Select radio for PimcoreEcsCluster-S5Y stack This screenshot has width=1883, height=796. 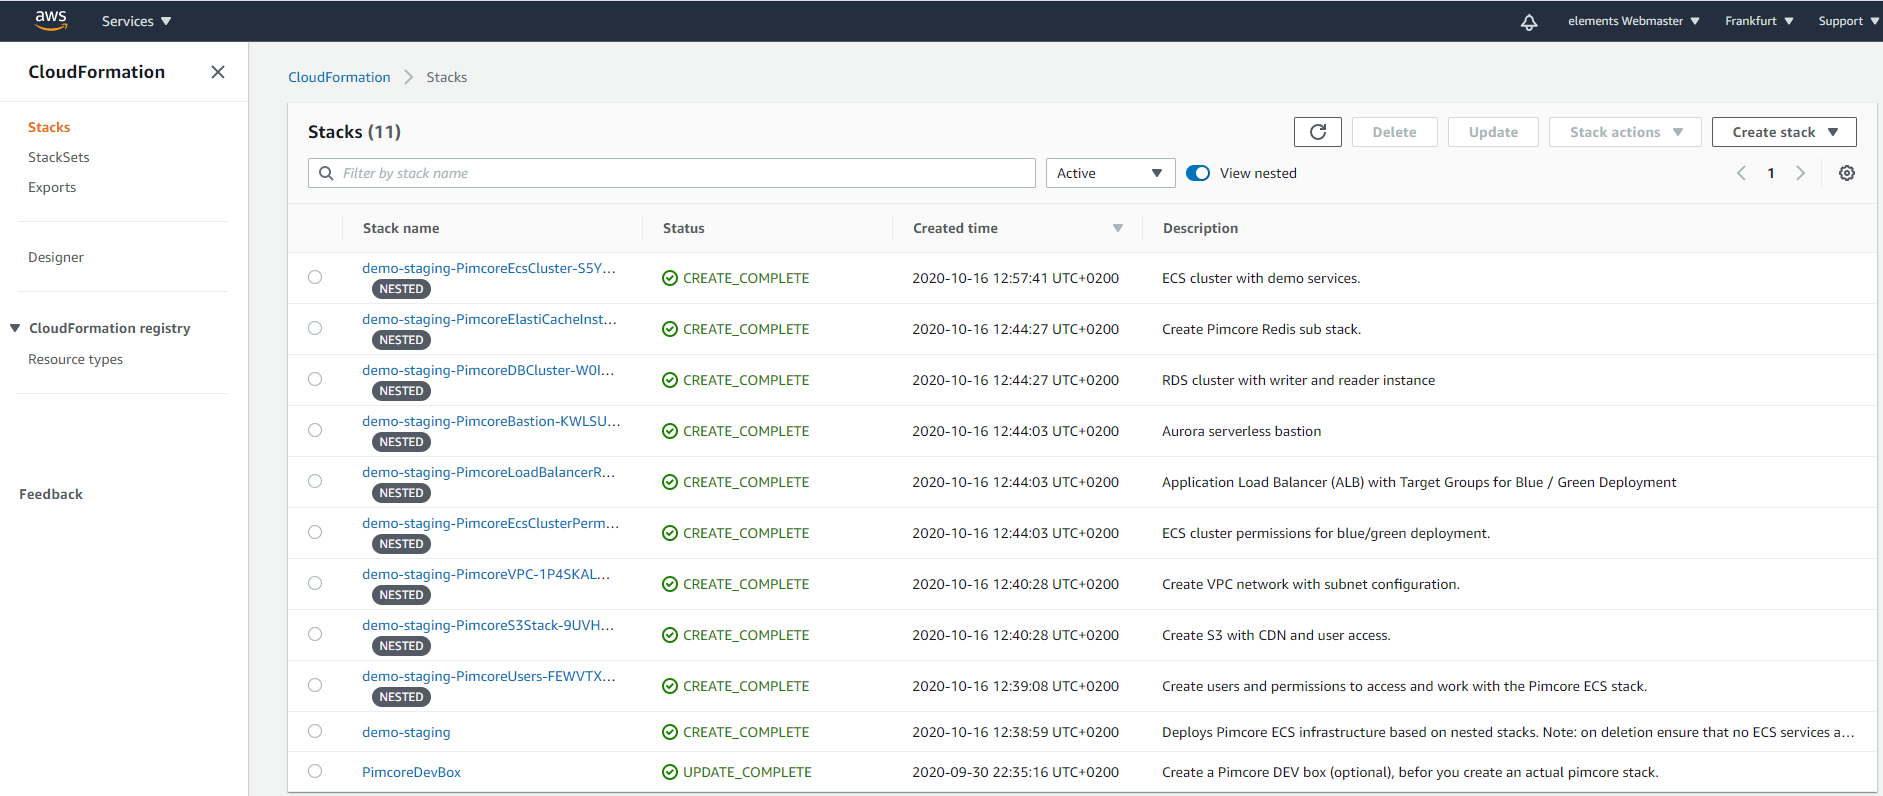pyautogui.click(x=315, y=277)
